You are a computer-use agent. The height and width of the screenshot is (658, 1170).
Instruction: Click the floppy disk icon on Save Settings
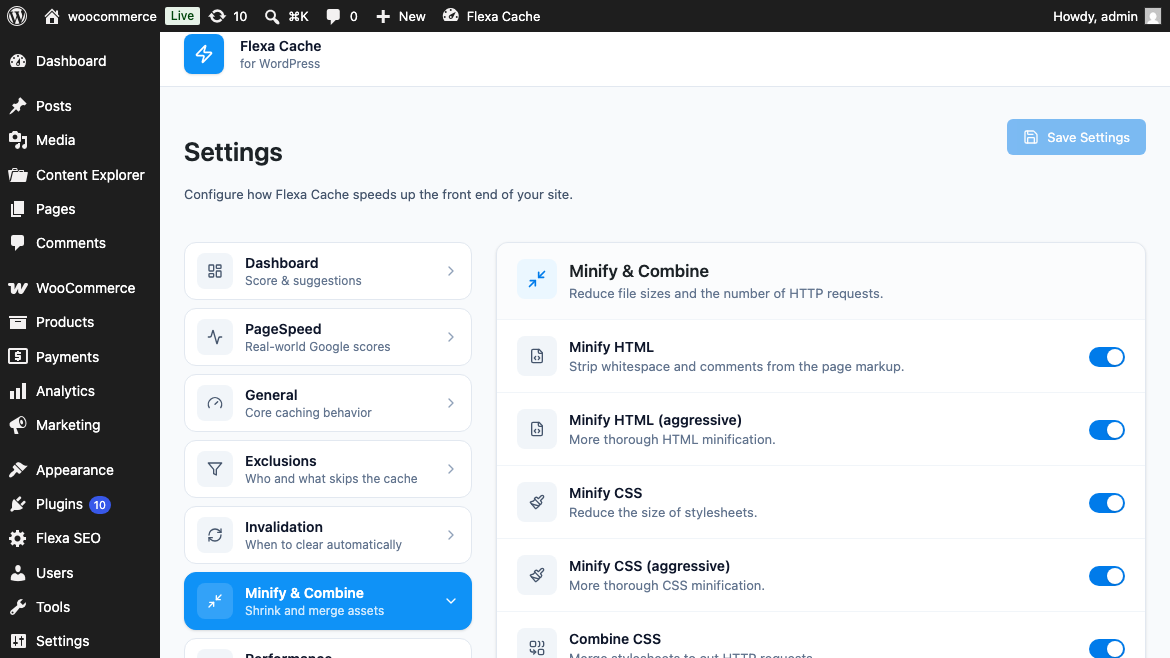pos(1030,137)
